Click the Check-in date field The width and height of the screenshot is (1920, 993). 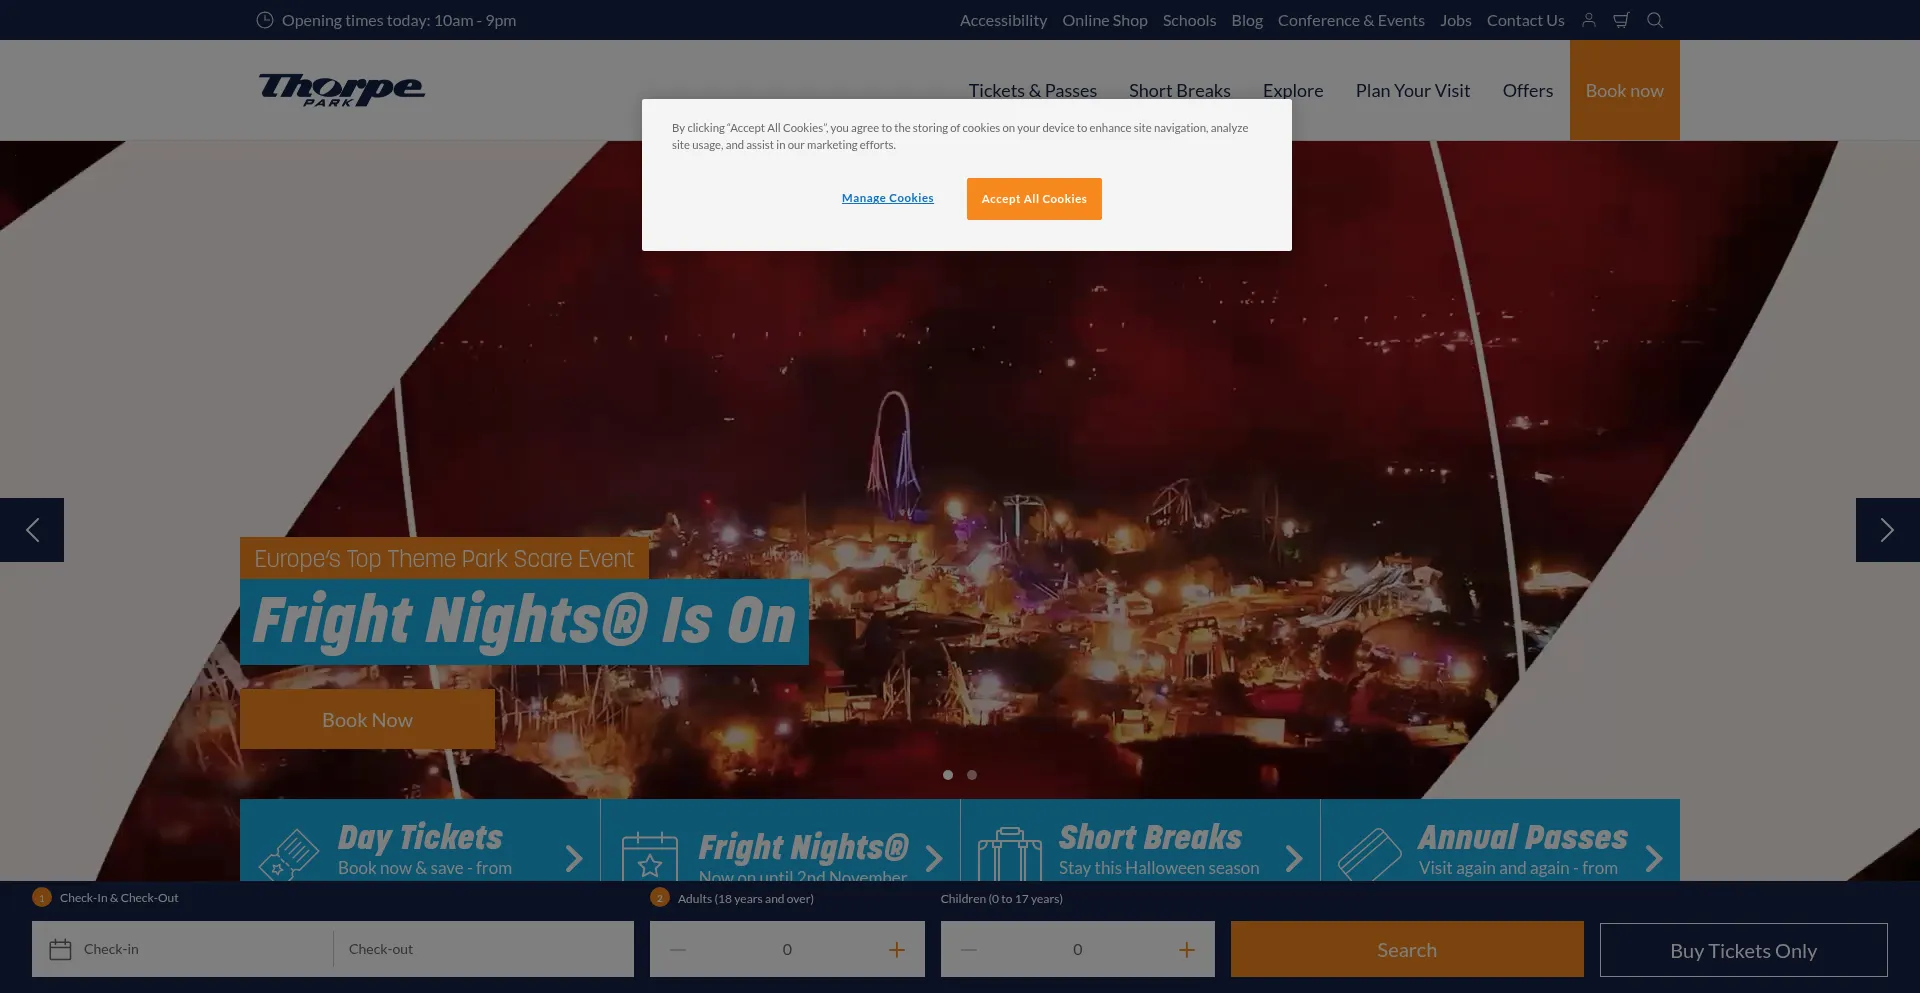(x=183, y=949)
